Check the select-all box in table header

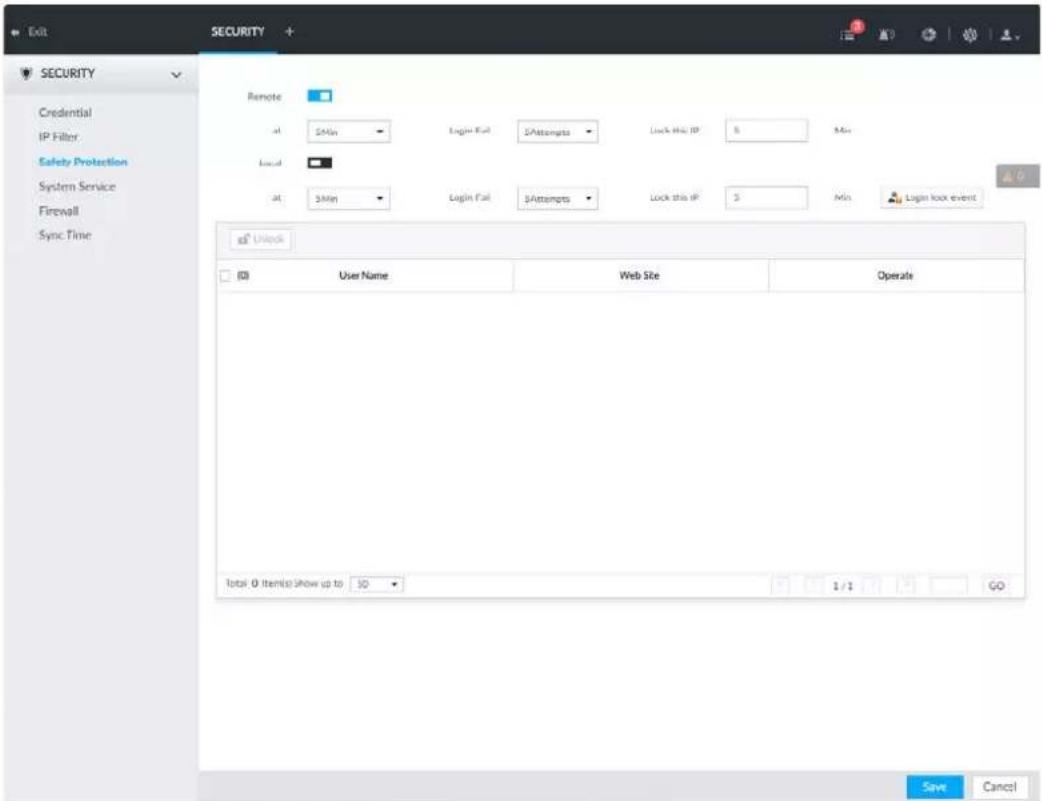tap(225, 275)
